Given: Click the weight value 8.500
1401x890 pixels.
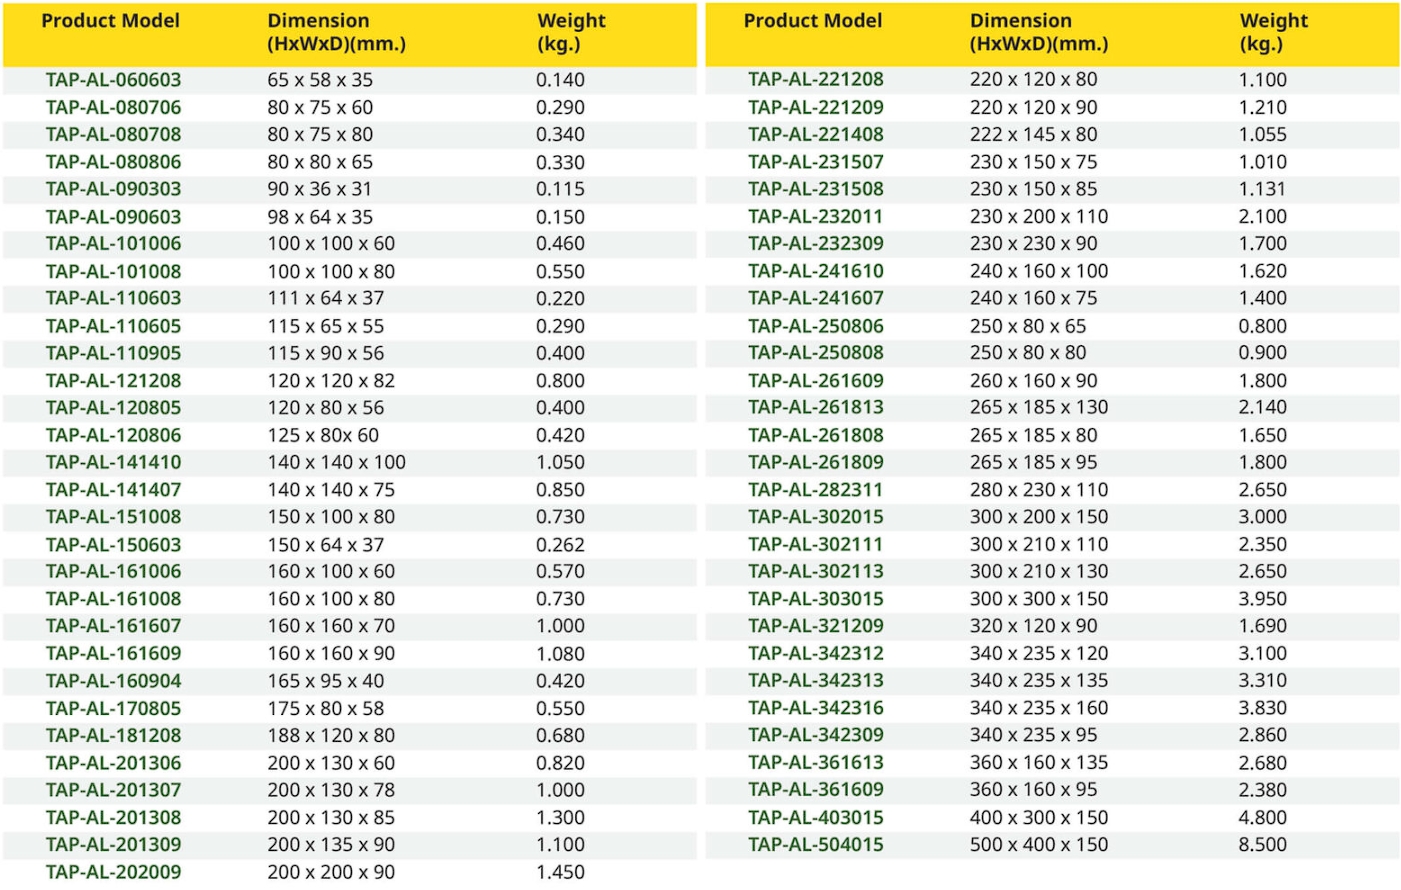Looking at the screenshot, I should click(1262, 845).
